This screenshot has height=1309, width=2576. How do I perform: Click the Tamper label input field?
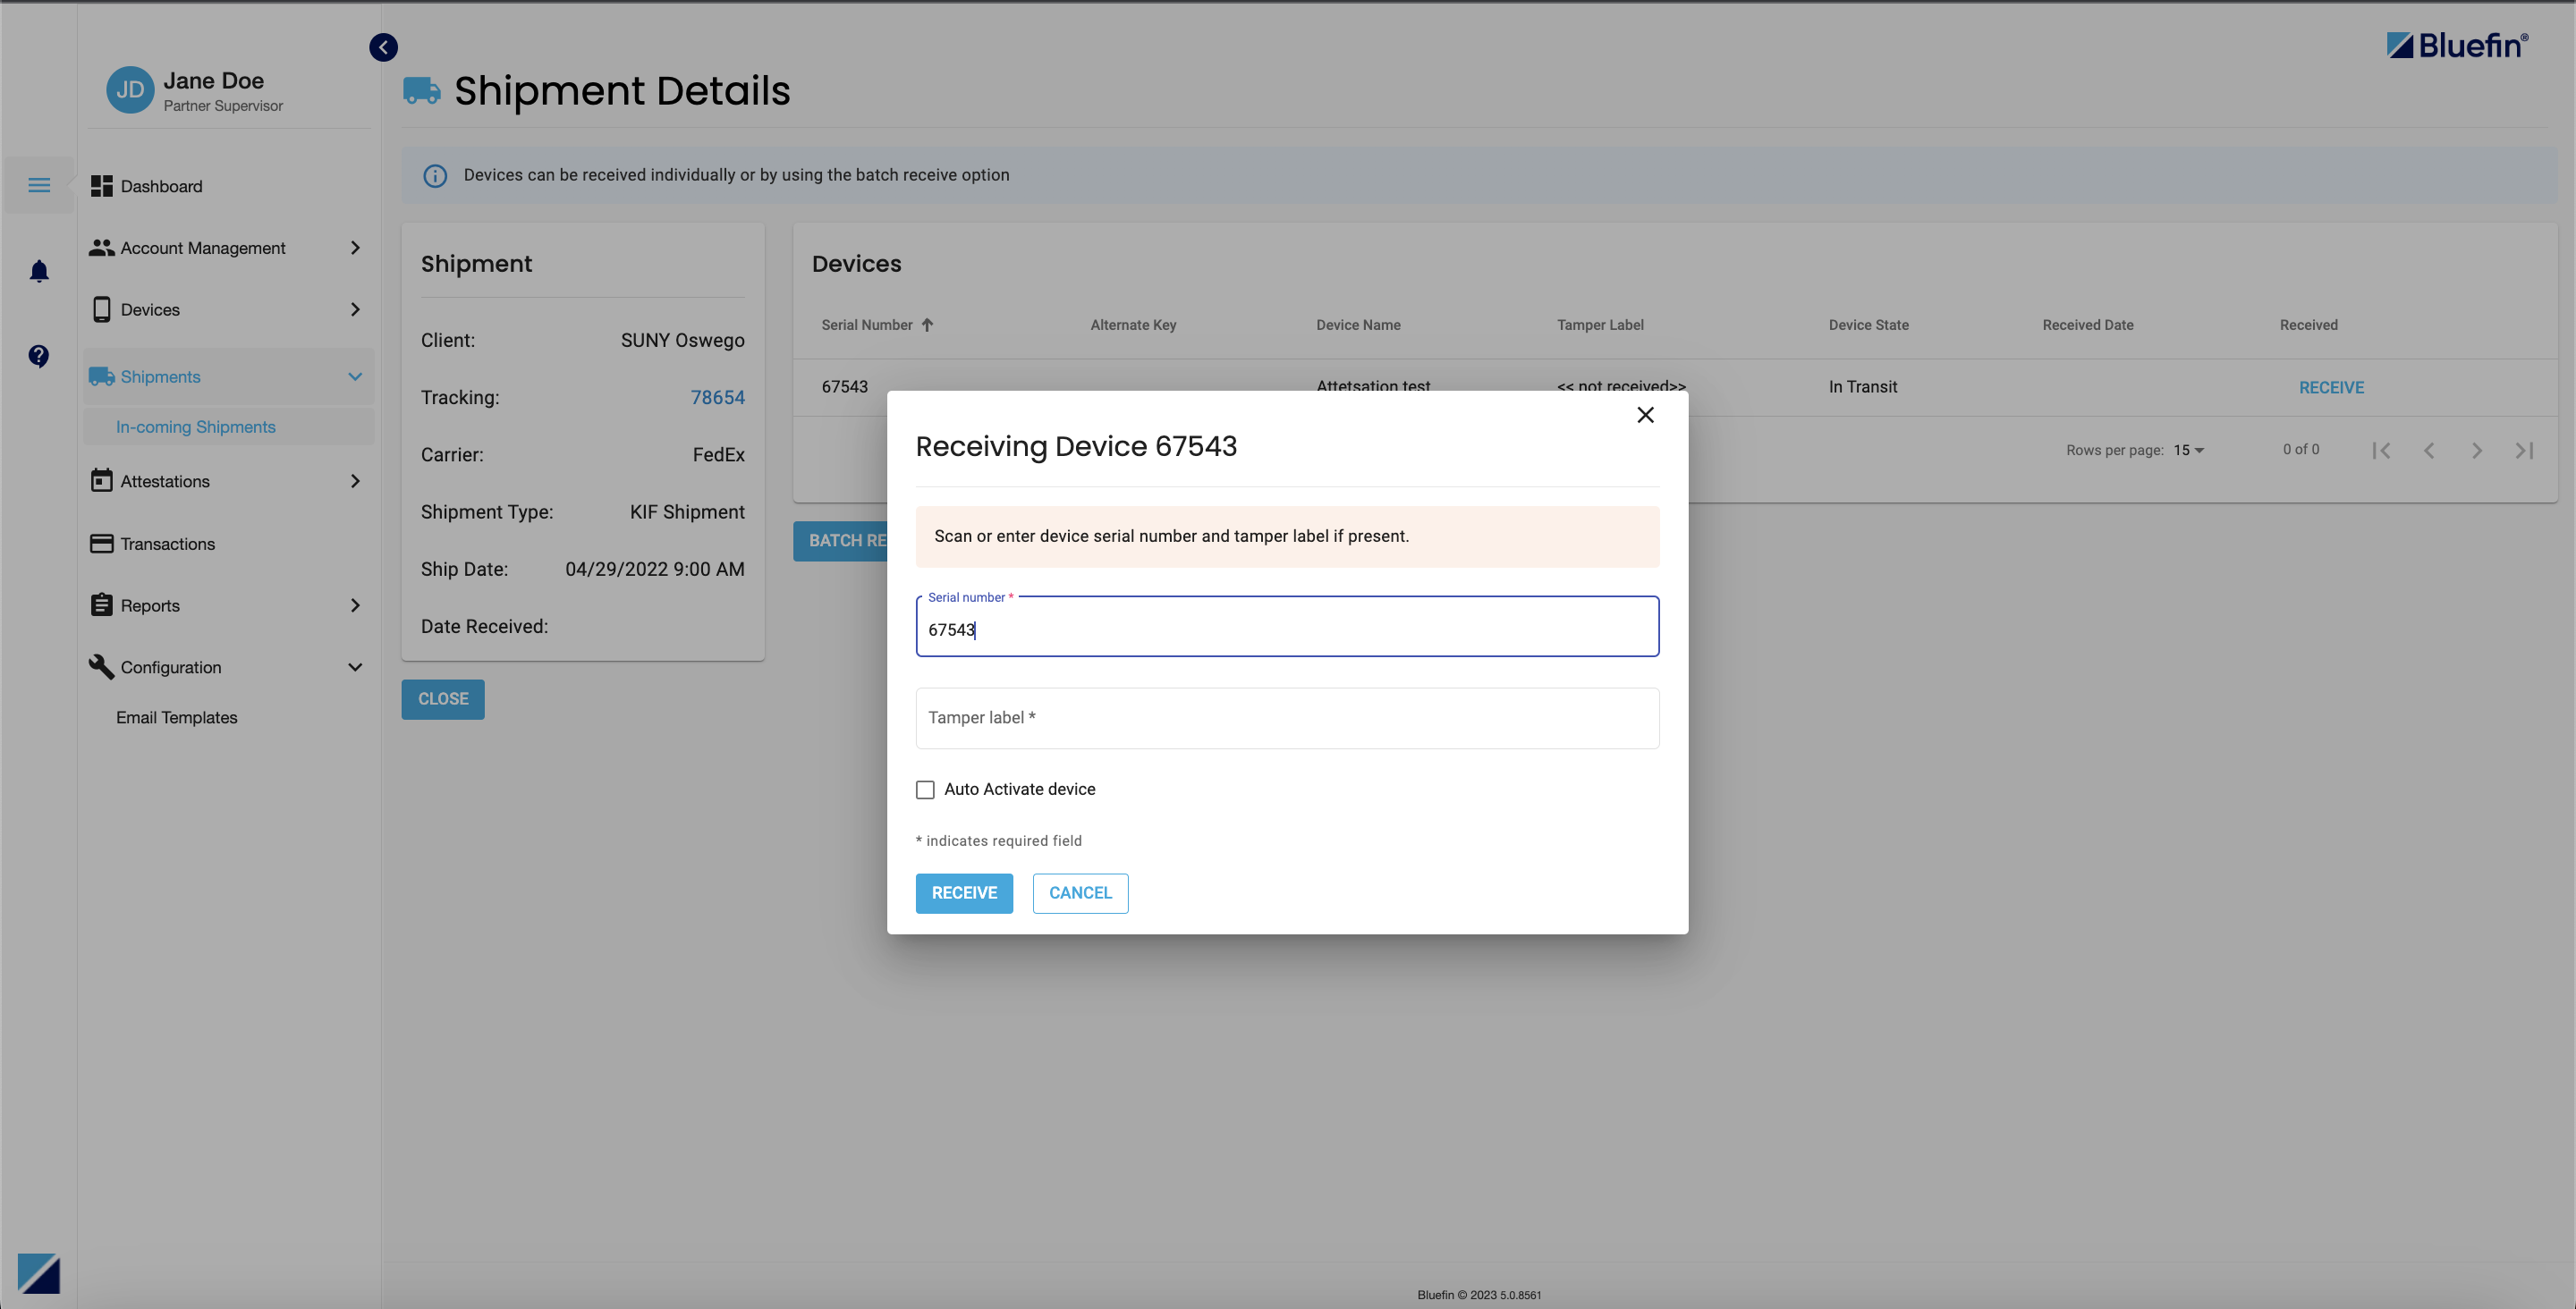[1287, 717]
